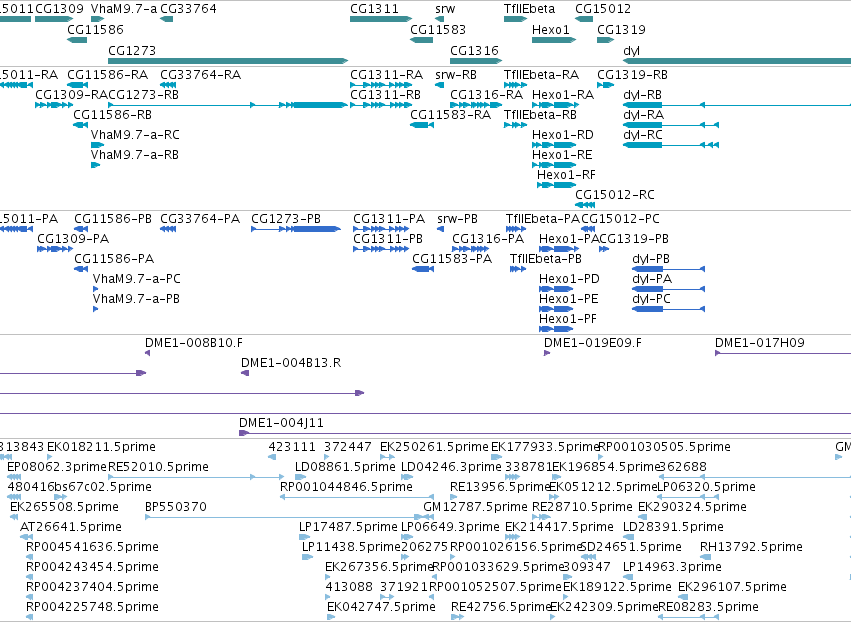Click the GM12787.5prime EST label

[475, 506]
